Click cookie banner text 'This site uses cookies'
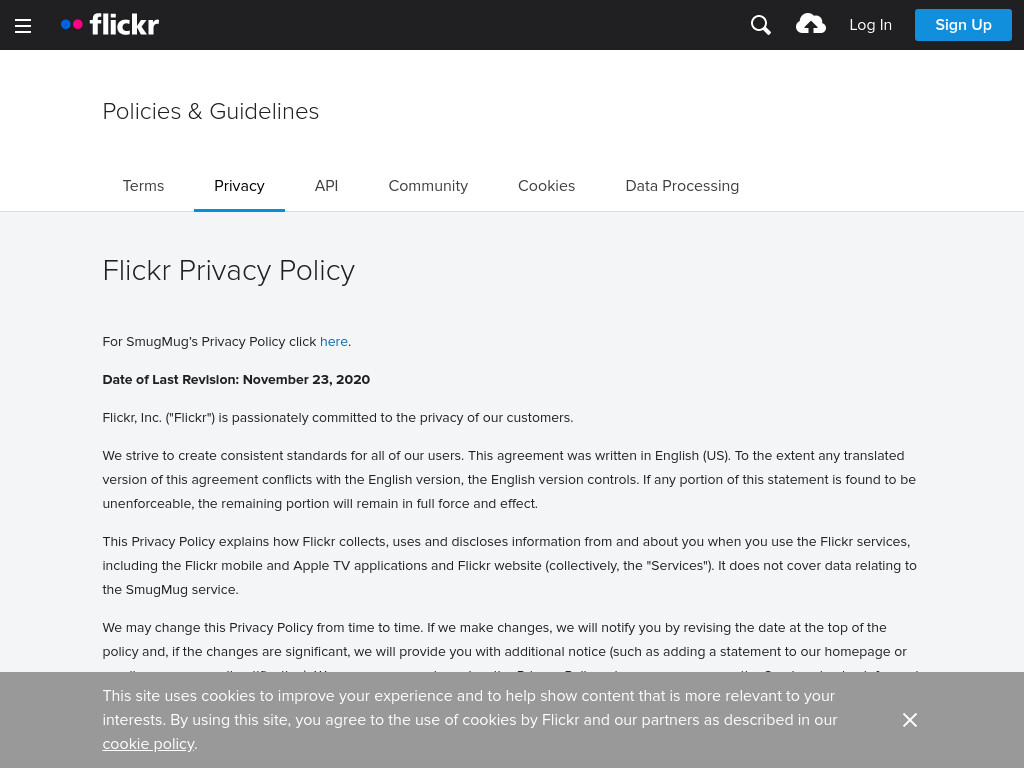Viewport: 1024px width, 768px height. [470, 720]
